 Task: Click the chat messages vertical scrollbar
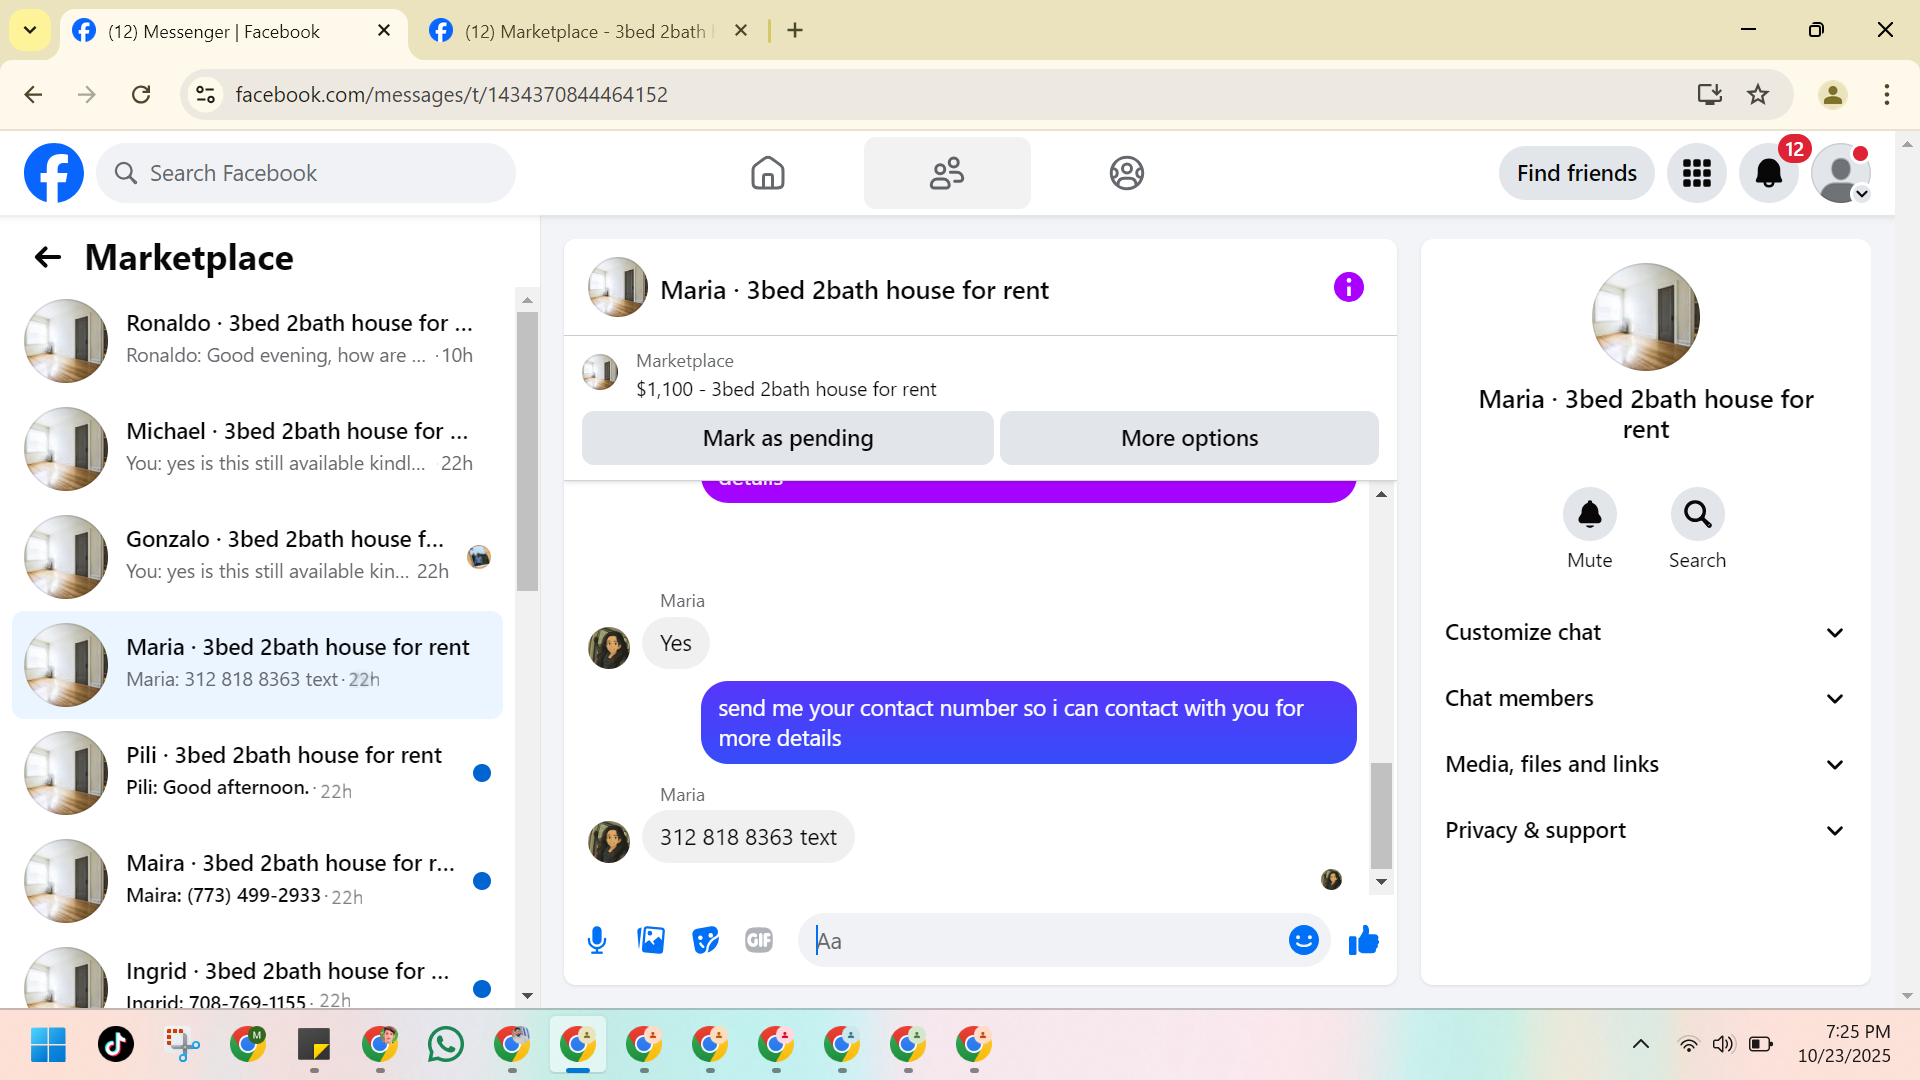[1381, 815]
